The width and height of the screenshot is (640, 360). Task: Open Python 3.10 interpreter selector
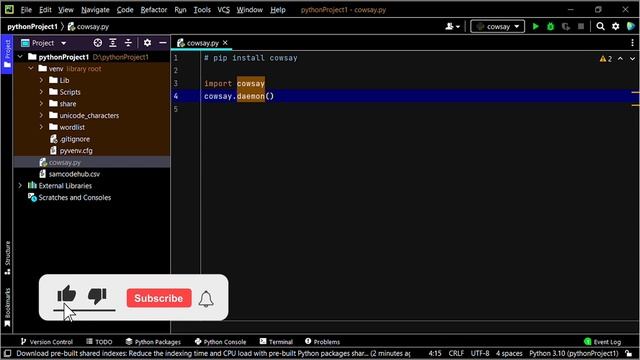(x=574, y=353)
